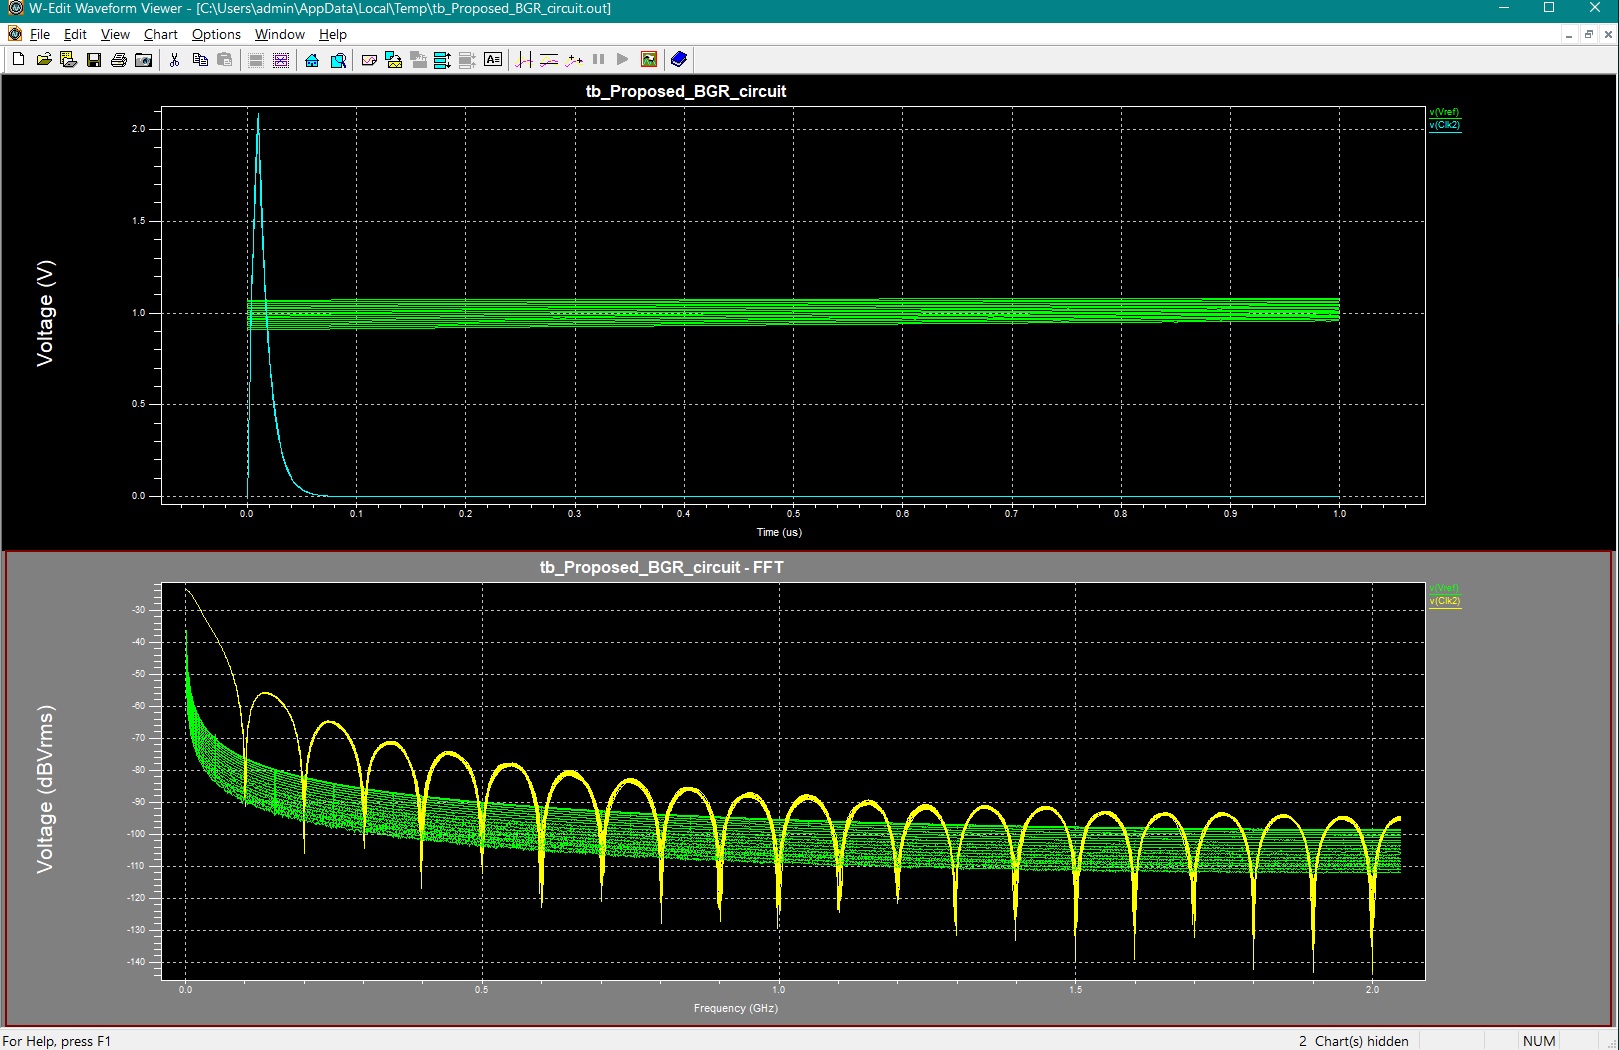Open the help book icon
Screen dimensions: 1619x1050
[x=678, y=59]
